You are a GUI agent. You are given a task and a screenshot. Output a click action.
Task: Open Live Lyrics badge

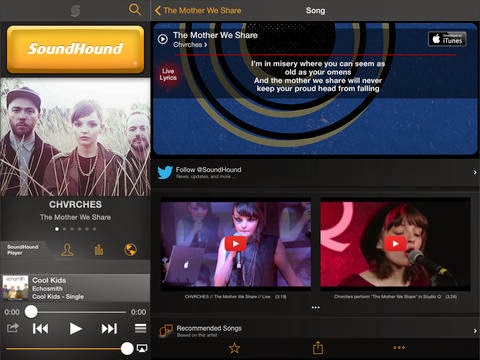point(168,74)
